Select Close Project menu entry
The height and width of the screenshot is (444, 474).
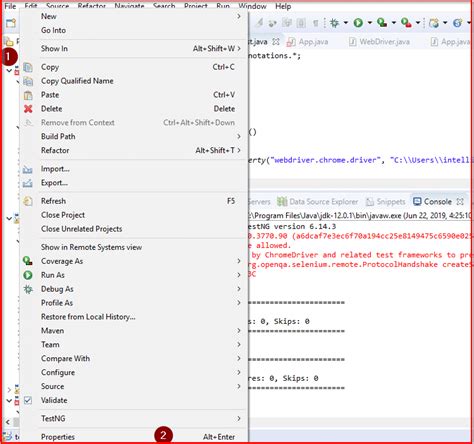tap(134, 215)
